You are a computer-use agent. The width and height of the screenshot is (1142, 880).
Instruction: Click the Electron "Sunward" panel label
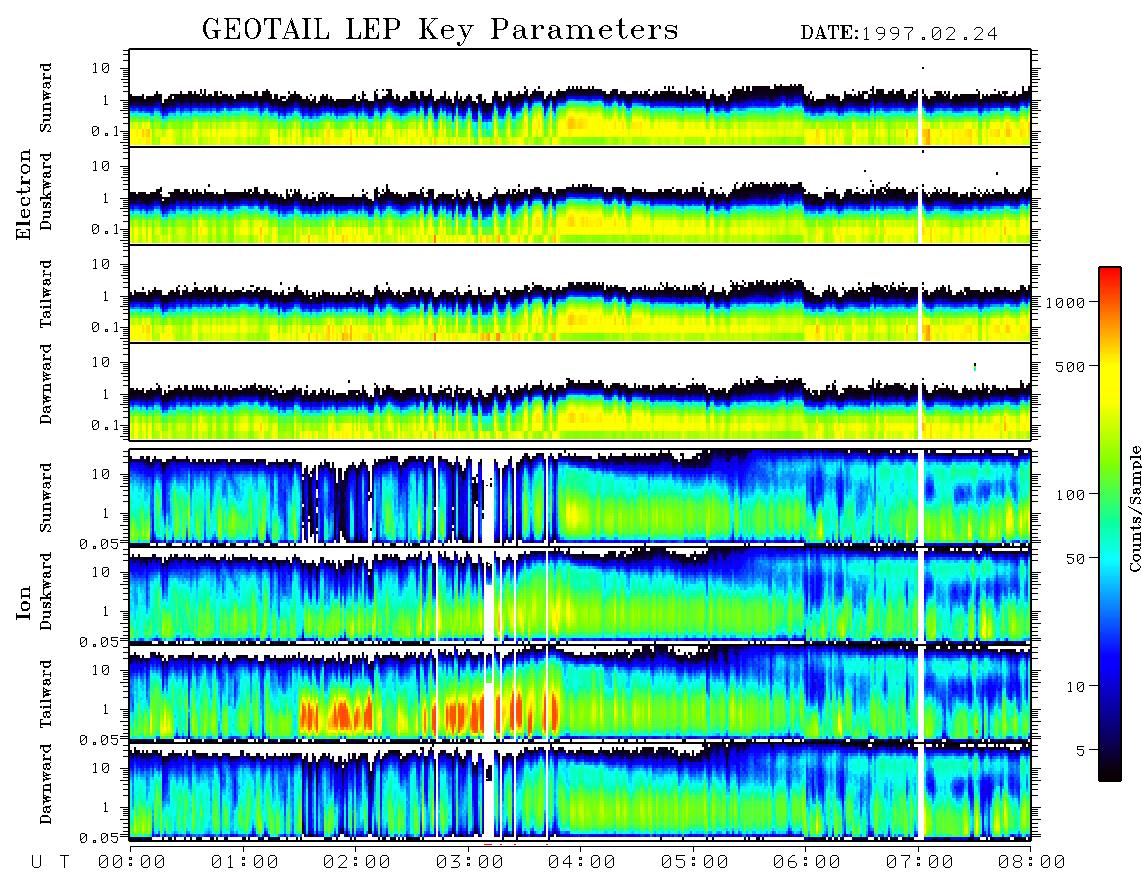pos(46,98)
